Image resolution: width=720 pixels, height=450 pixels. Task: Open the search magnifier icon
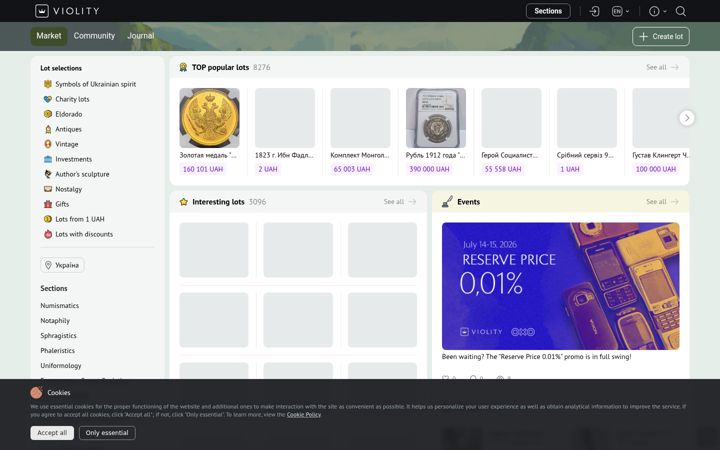681,11
